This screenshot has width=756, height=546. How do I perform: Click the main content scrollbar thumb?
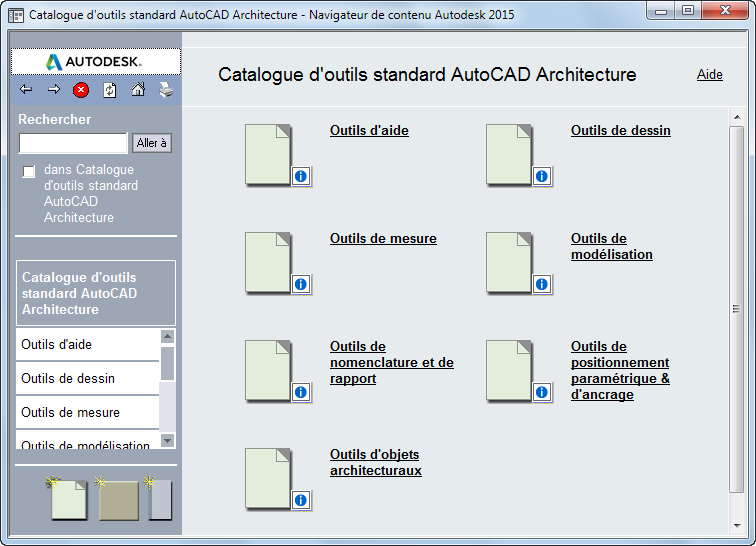point(736,309)
